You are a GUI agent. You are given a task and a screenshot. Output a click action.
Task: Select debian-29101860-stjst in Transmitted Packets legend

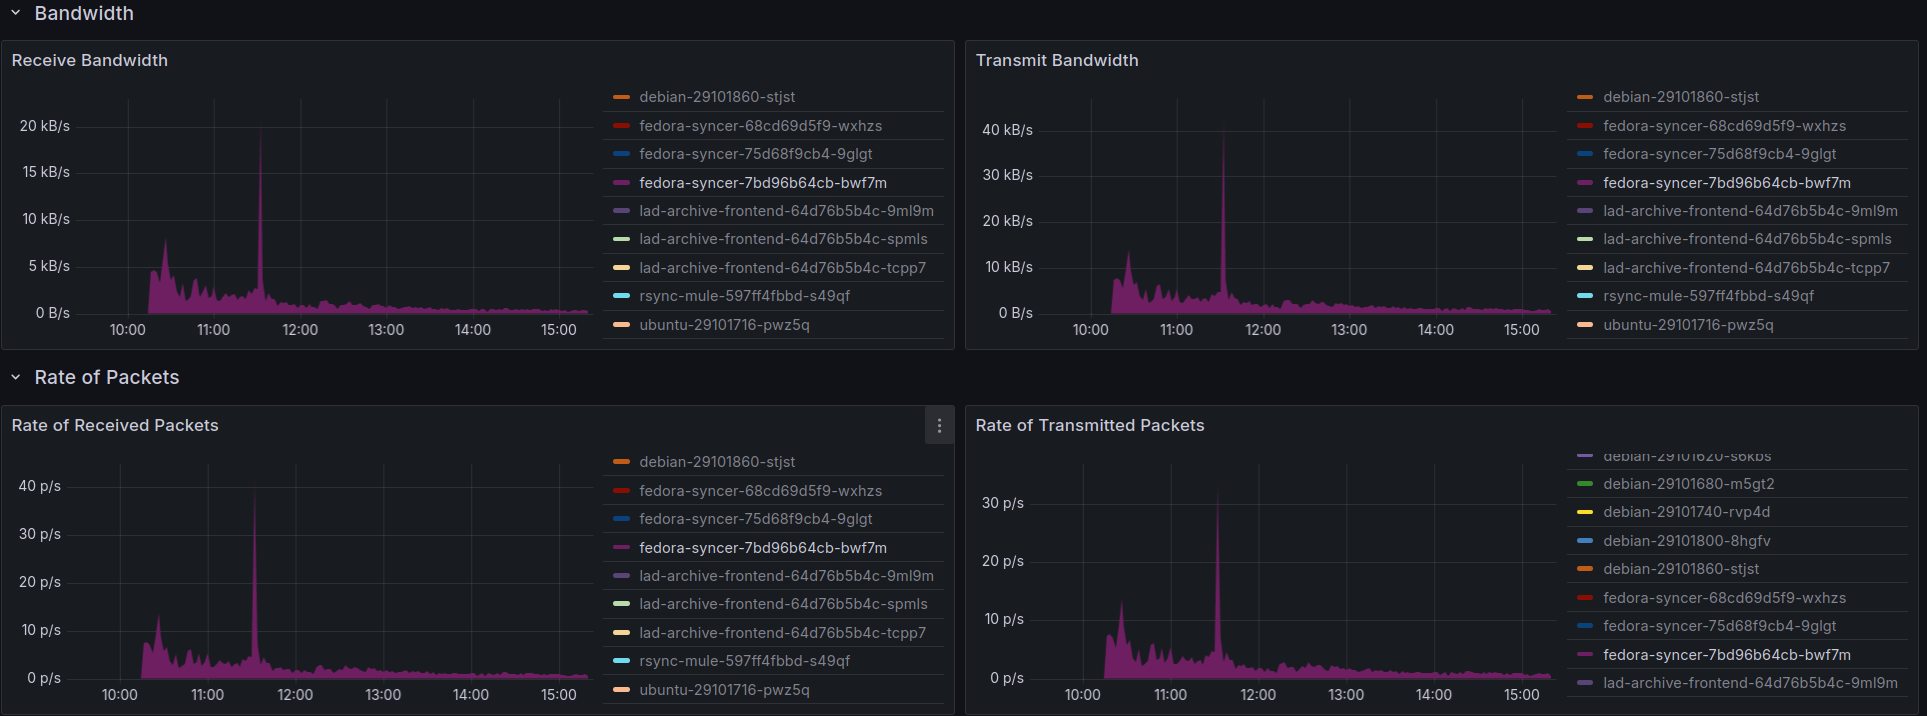[1681, 569]
